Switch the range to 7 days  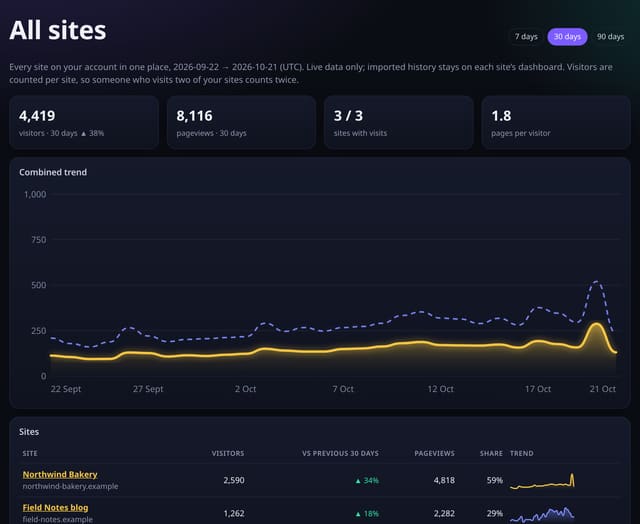(x=526, y=37)
